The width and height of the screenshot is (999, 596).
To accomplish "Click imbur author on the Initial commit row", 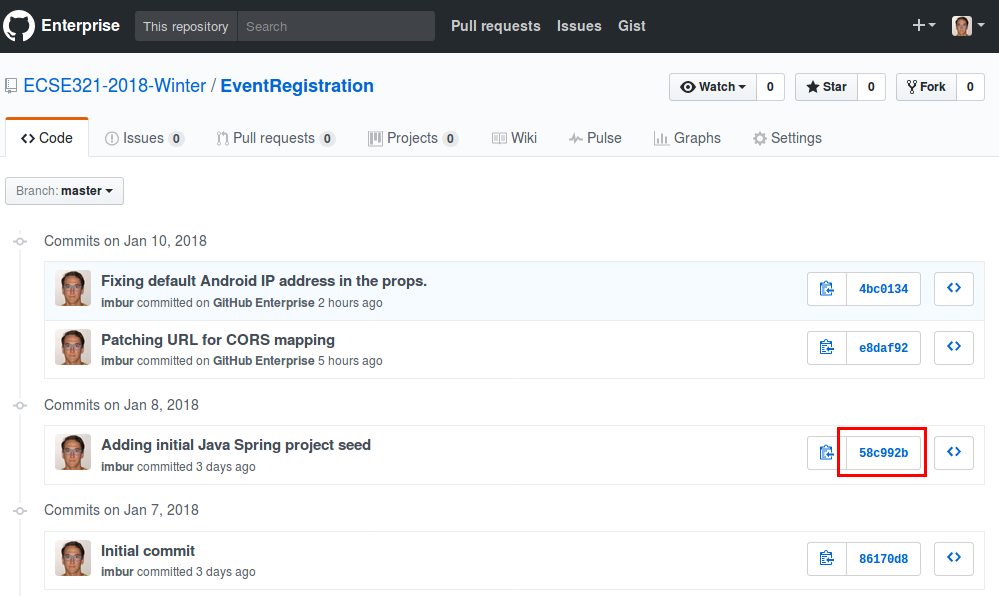I will [x=117, y=572].
